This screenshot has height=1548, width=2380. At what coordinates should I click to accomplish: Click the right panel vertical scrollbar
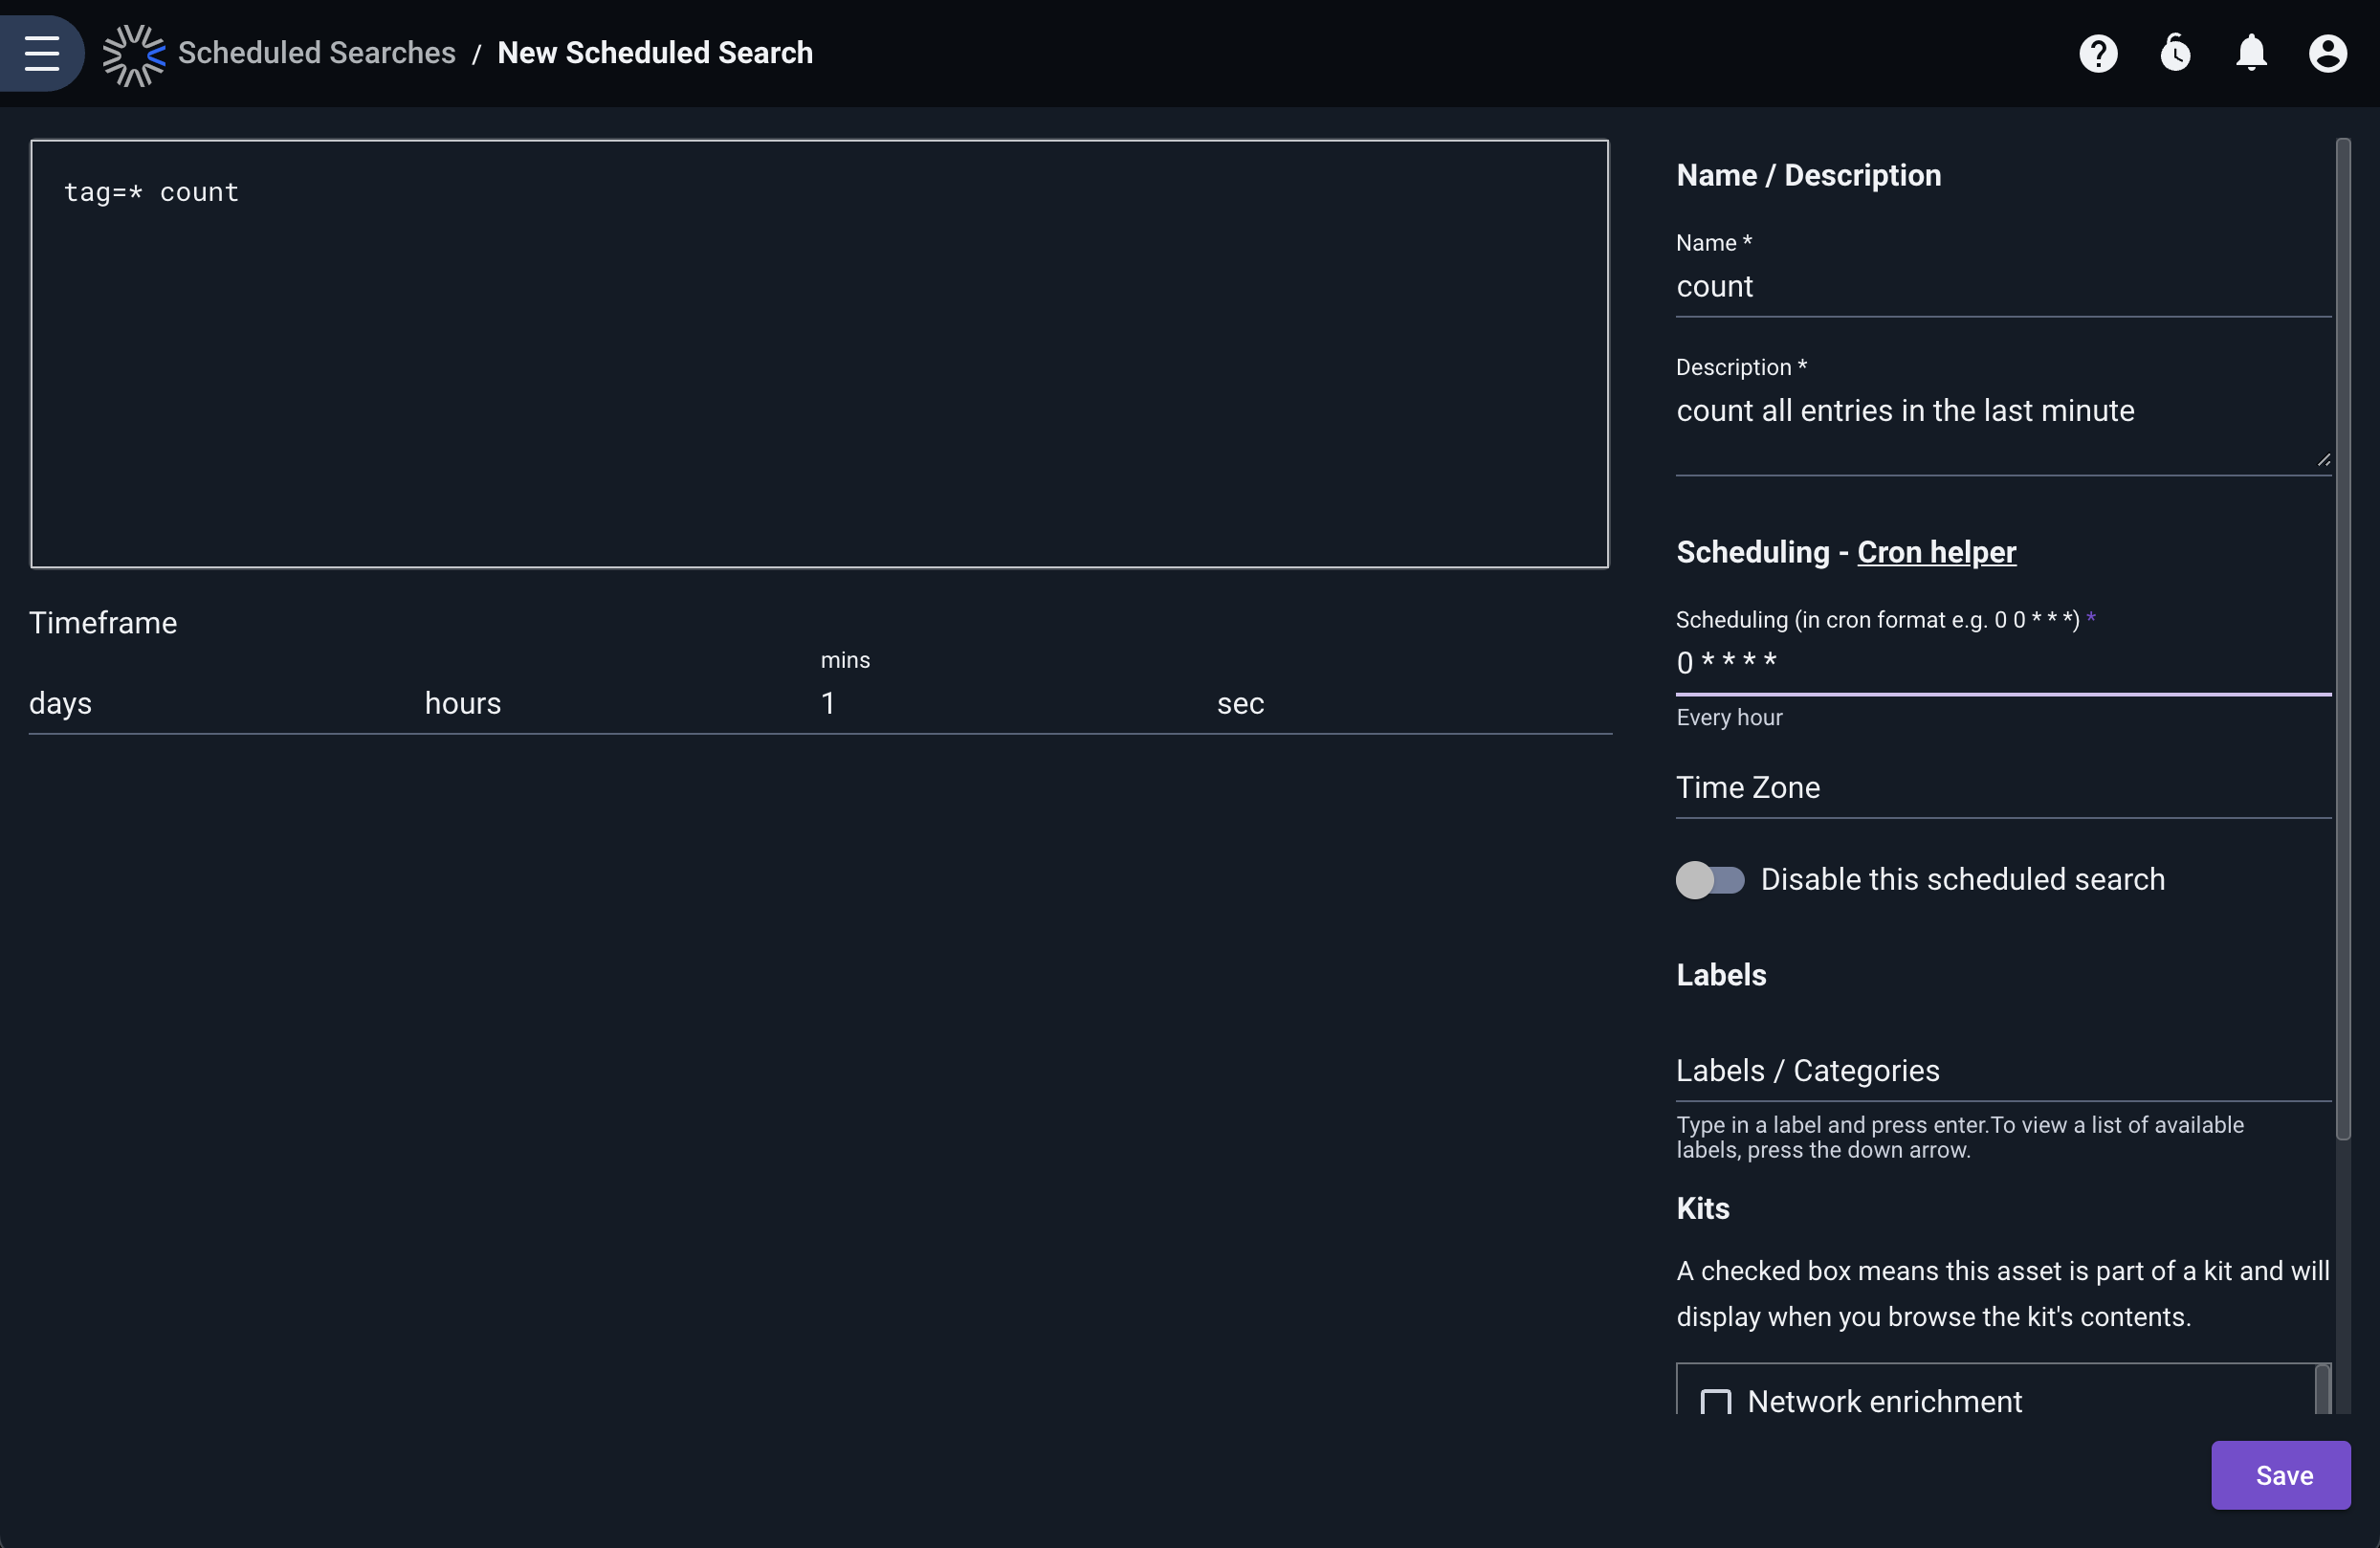(2342, 640)
